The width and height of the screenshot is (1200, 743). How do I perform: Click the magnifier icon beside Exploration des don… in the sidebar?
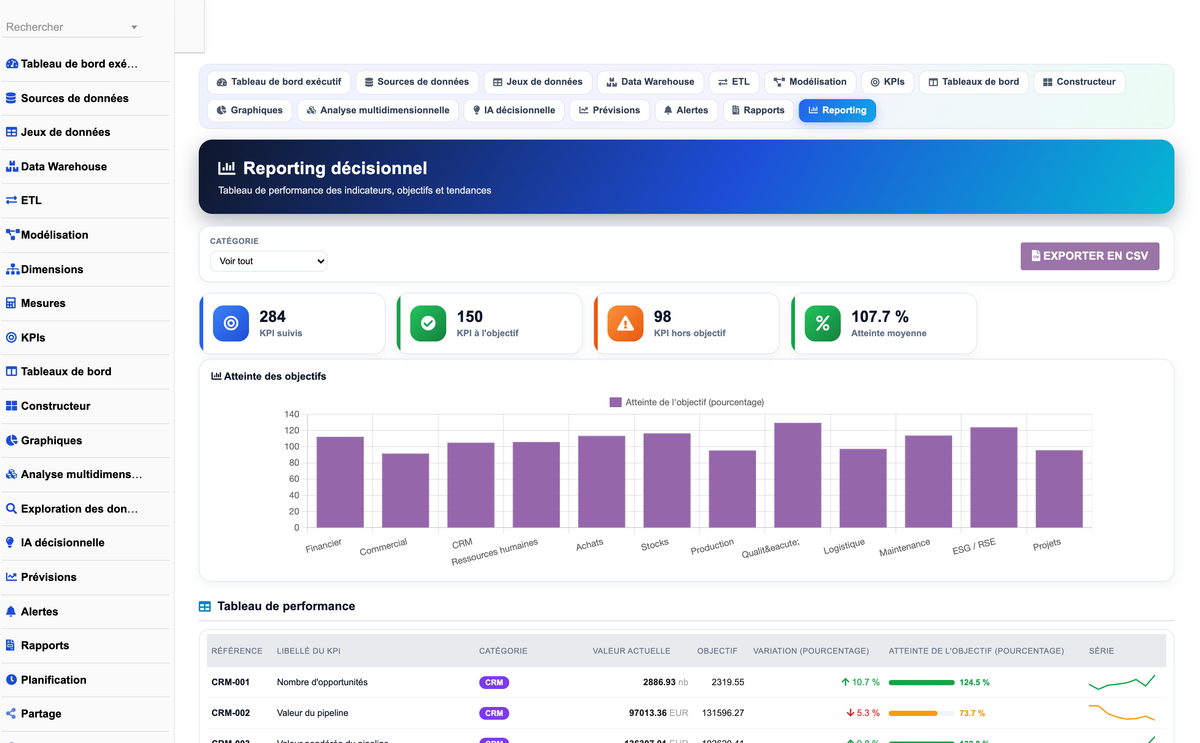click(x=12, y=509)
